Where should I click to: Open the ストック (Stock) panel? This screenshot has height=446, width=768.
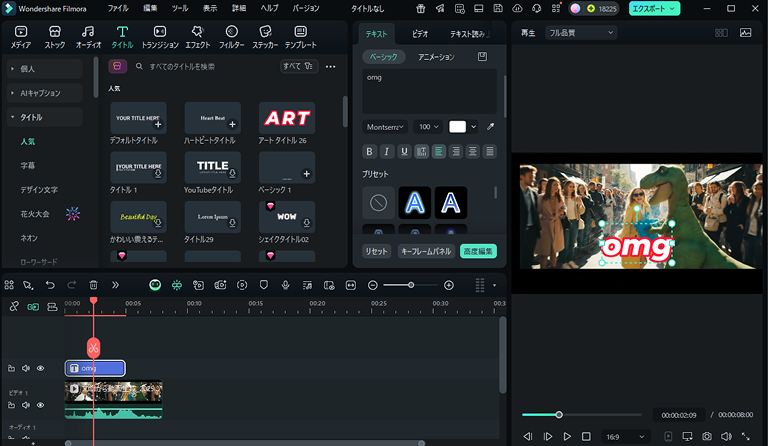click(54, 37)
